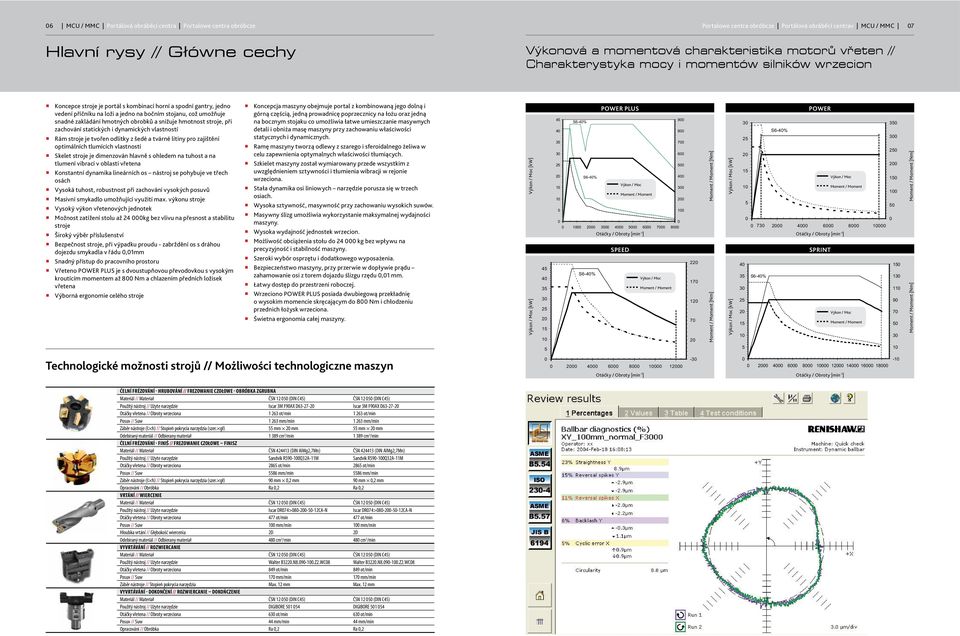Image resolution: width=960 pixels, height=636 pixels.
Task: Click the bottom sidebar icon below home
Action: click(x=539, y=622)
